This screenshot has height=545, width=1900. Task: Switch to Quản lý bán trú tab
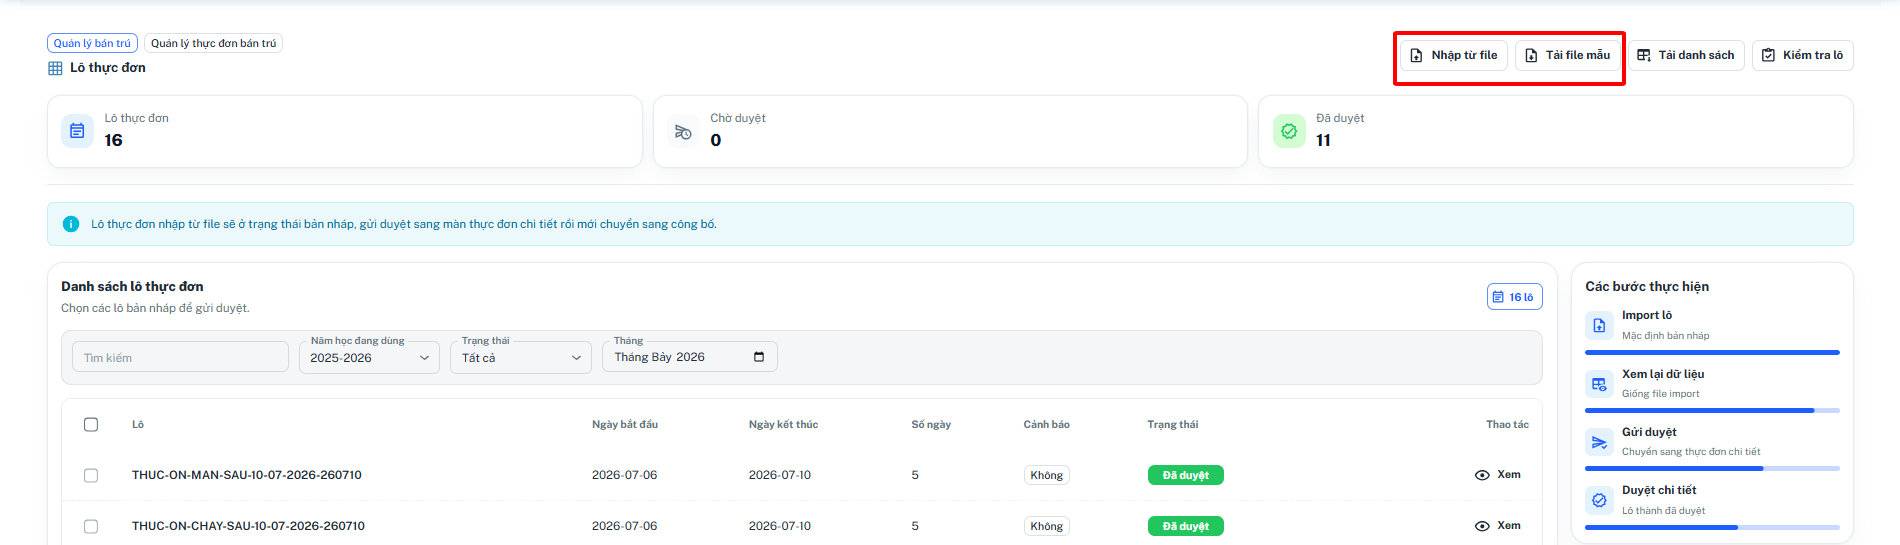click(x=92, y=43)
